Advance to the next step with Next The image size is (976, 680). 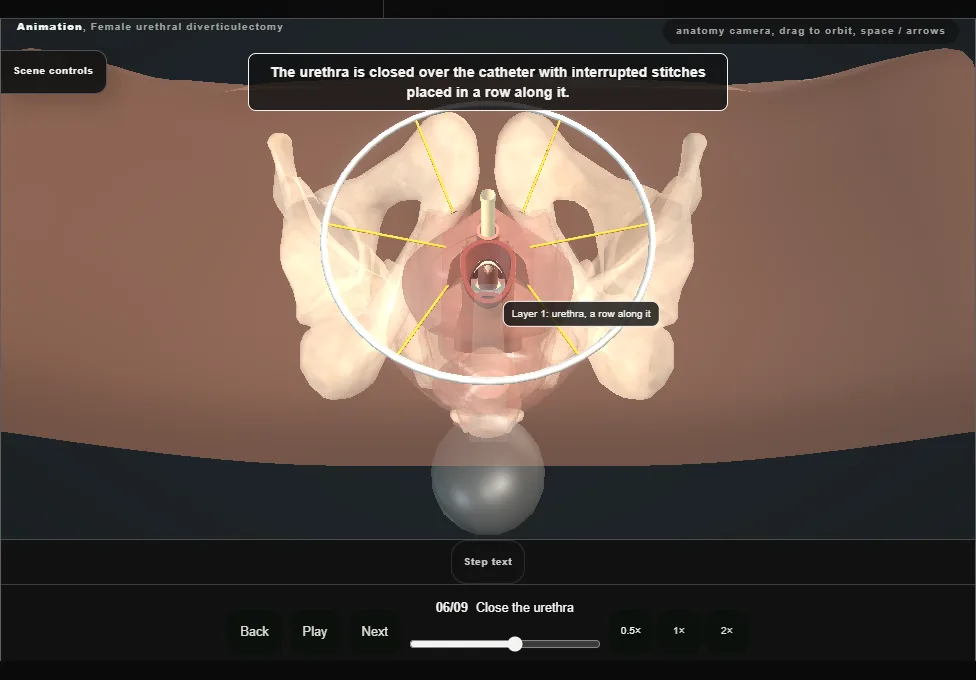click(x=375, y=631)
